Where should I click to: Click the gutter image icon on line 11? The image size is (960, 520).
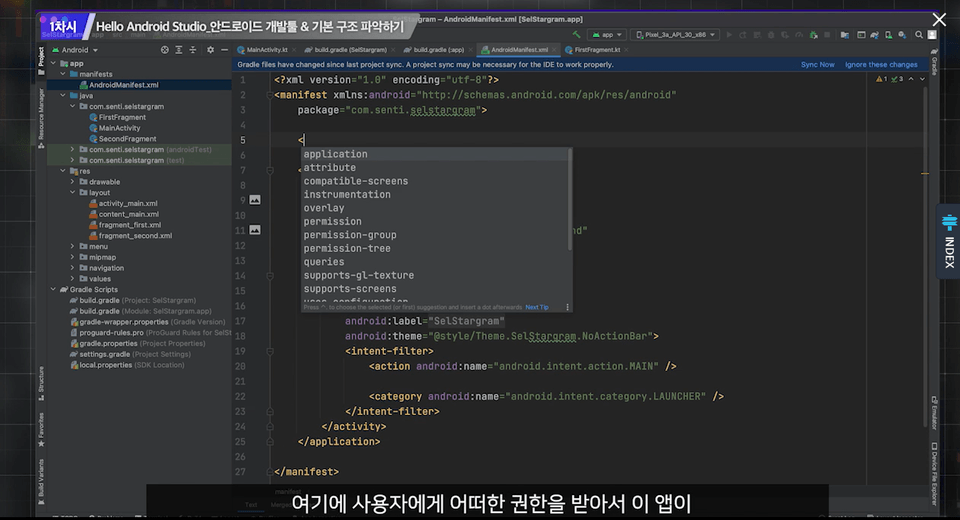(x=255, y=230)
